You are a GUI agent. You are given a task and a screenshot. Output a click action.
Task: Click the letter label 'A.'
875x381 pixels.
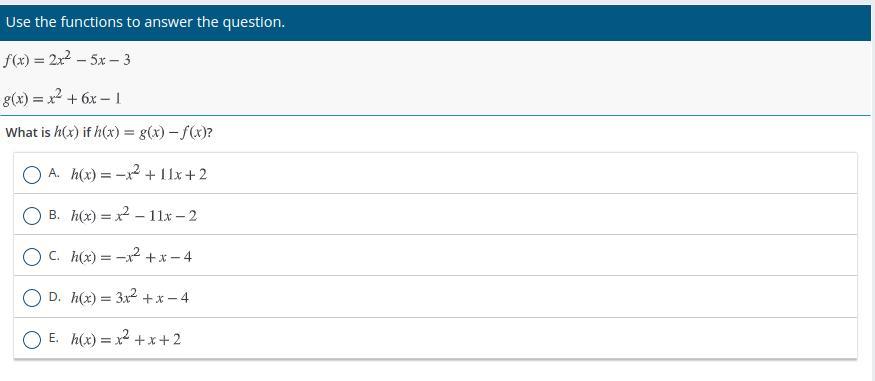pyautogui.click(x=54, y=173)
